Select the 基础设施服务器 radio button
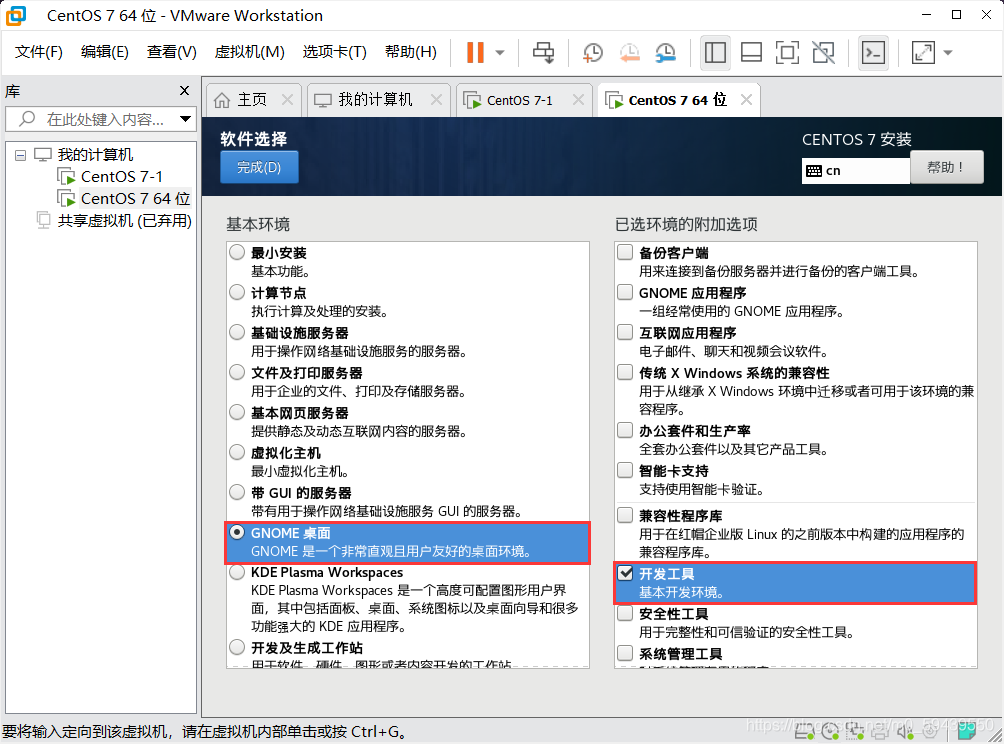1004x744 pixels. click(x=237, y=332)
